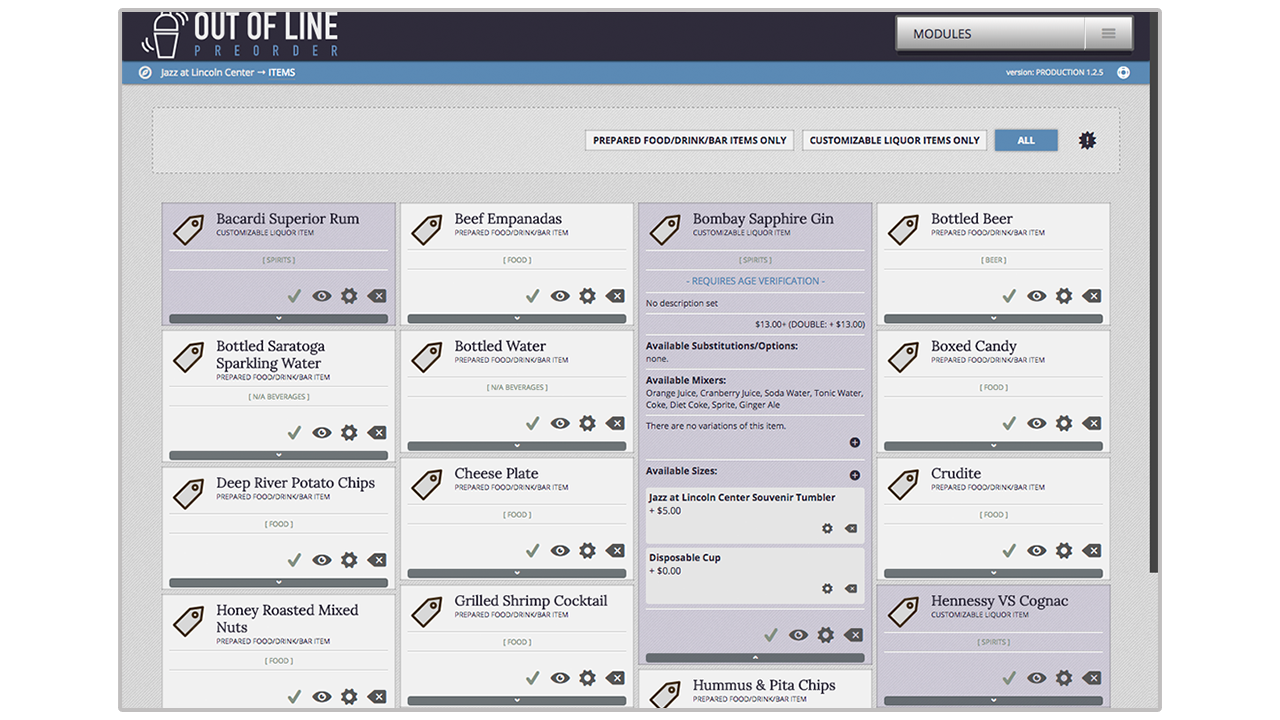1280x720 pixels.
Task: Toggle visibility eye for Bacardi Superior Rum
Action: (322, 296)
